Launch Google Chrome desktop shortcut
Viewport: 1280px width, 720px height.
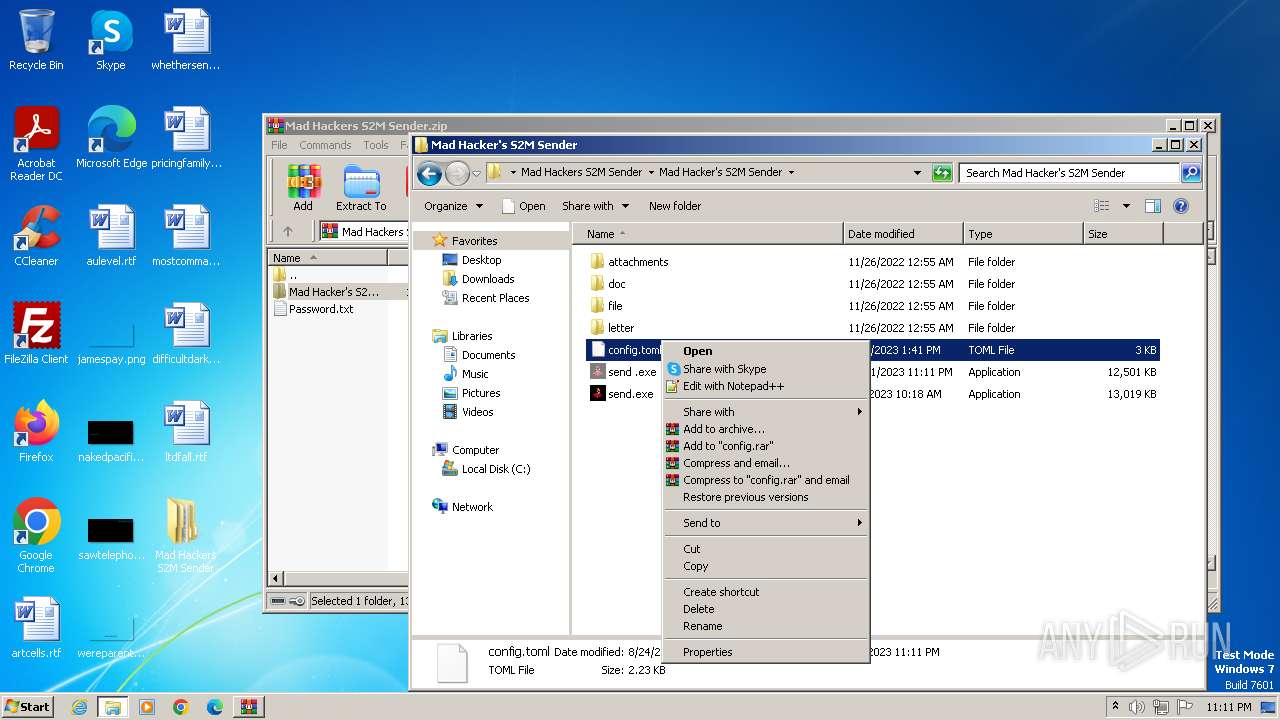tap(36, 536)
